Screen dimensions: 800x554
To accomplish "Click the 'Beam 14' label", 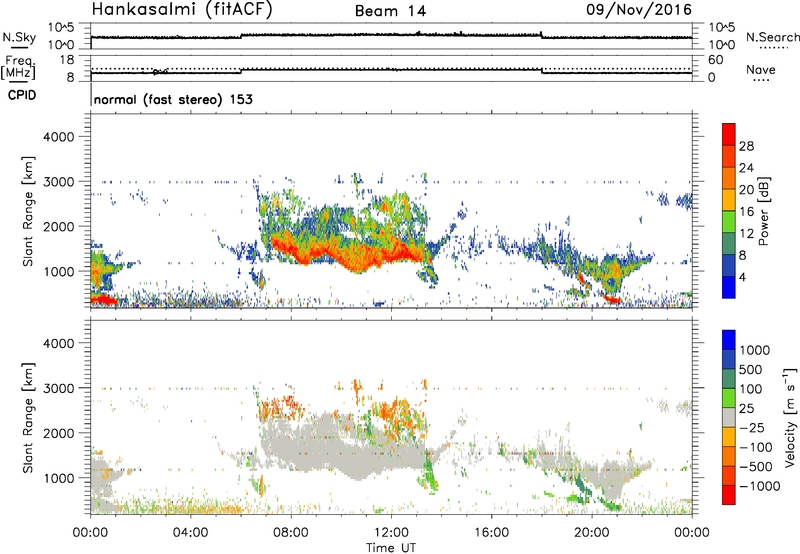I will (390, 11).
